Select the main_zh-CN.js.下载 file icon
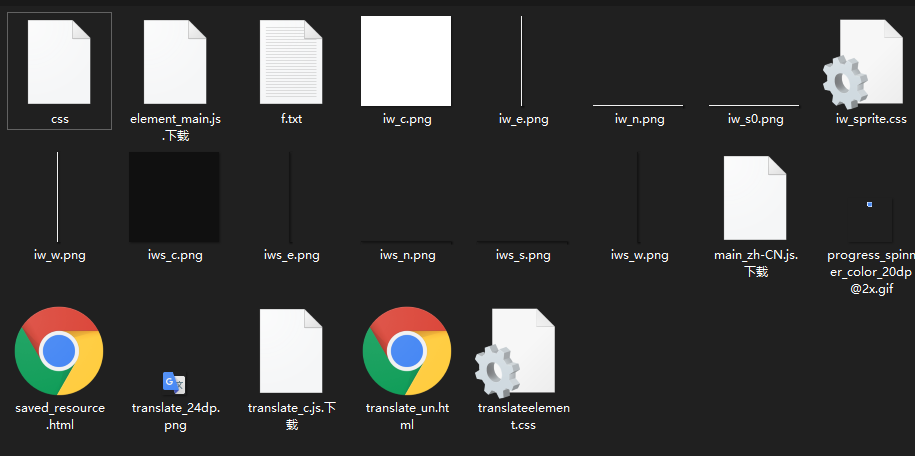Viewport: 915px width, 456px height. 754,198
